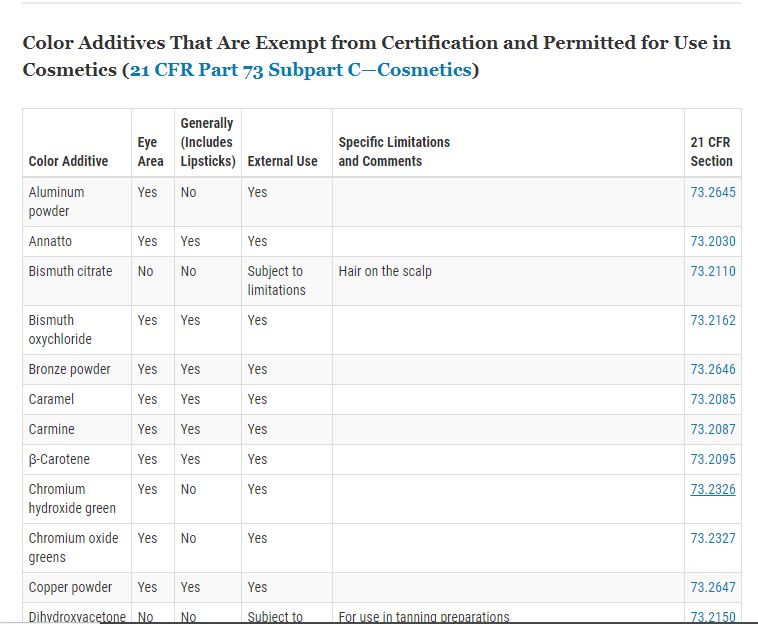Open section 73.2110 for Bismuth citrate

click(x=713, y=271)
